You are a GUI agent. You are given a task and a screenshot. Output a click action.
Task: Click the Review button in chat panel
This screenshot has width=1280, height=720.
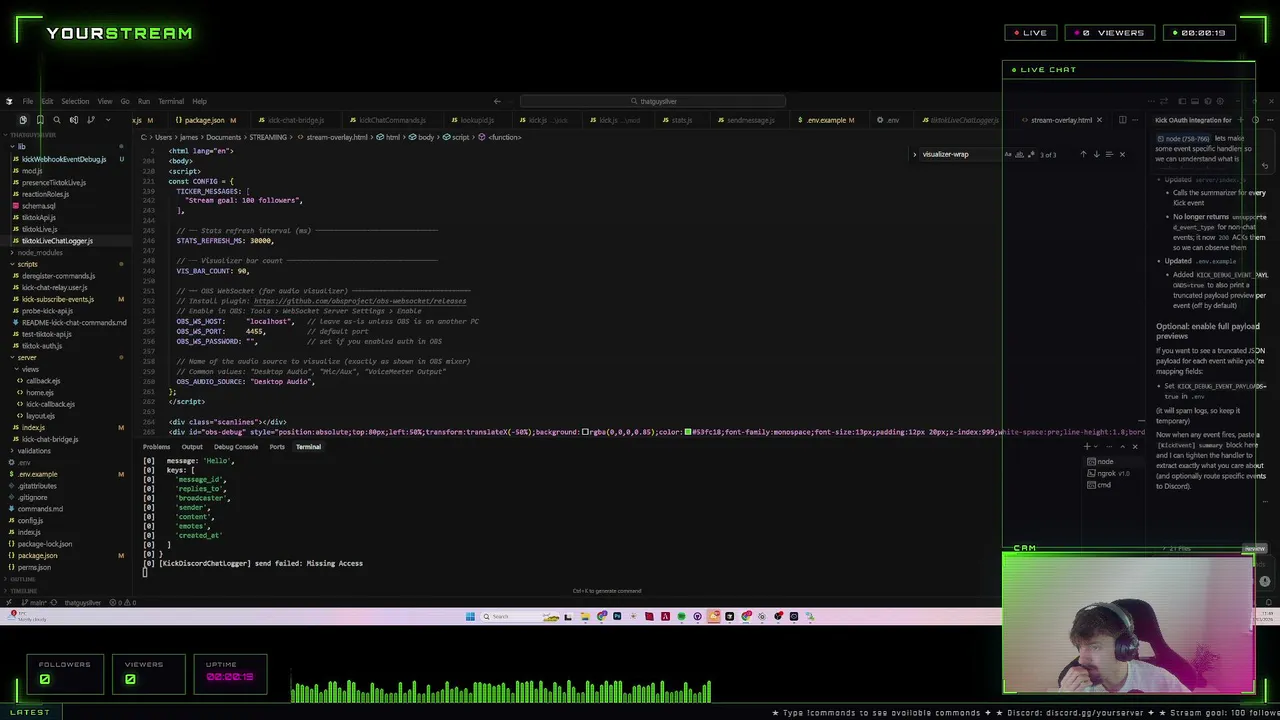[1254, 549]
